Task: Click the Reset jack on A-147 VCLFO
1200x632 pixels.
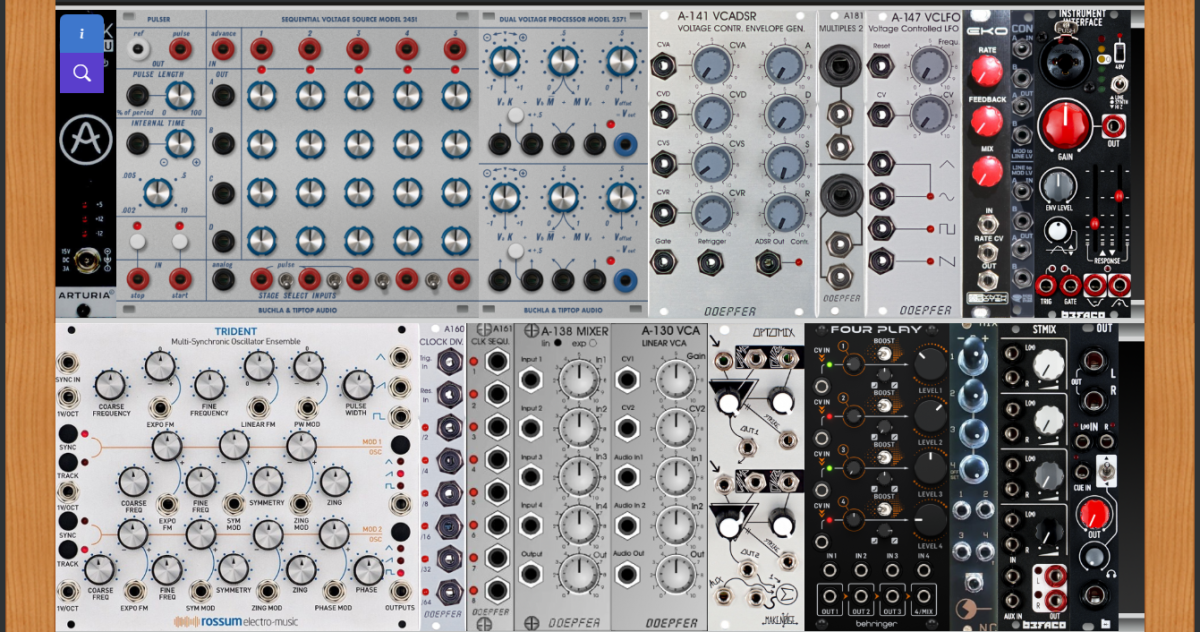Action: (882, 67)
